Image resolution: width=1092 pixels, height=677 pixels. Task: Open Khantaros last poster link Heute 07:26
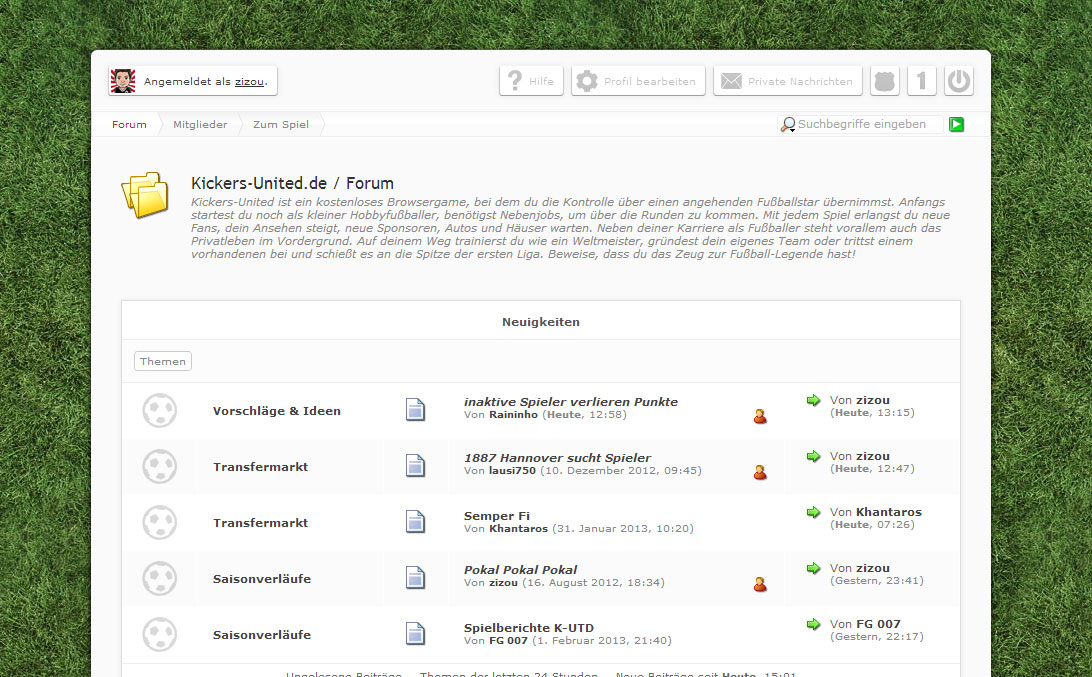[x=889, y=512]
